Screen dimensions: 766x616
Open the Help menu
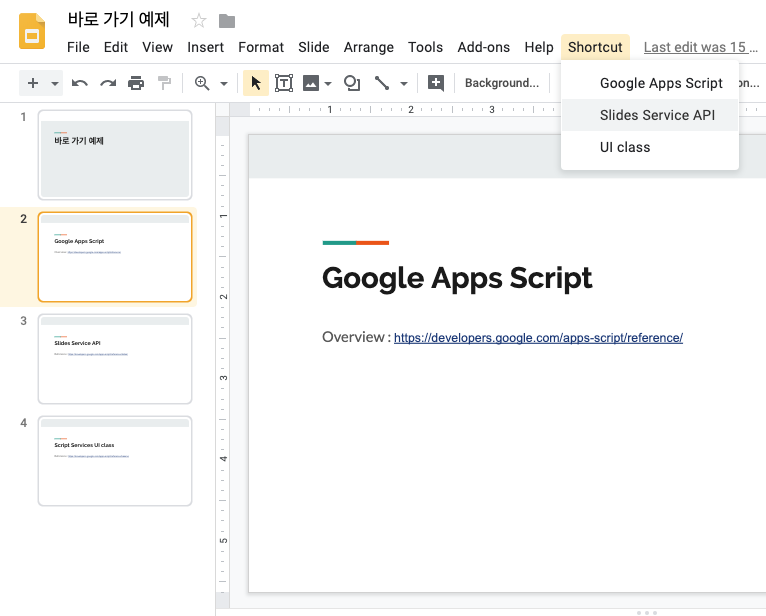(539, 47)
